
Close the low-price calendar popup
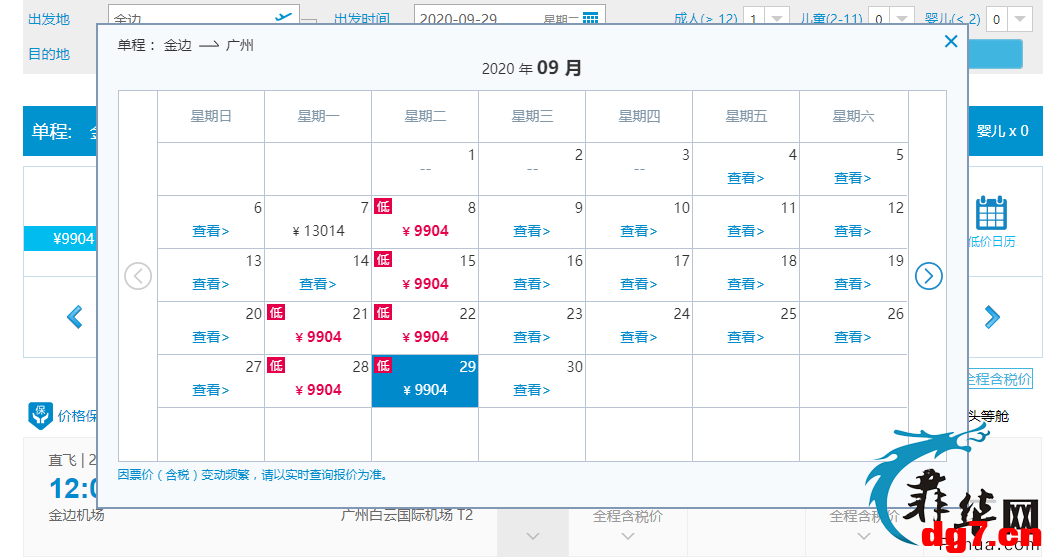click(951, 41)
